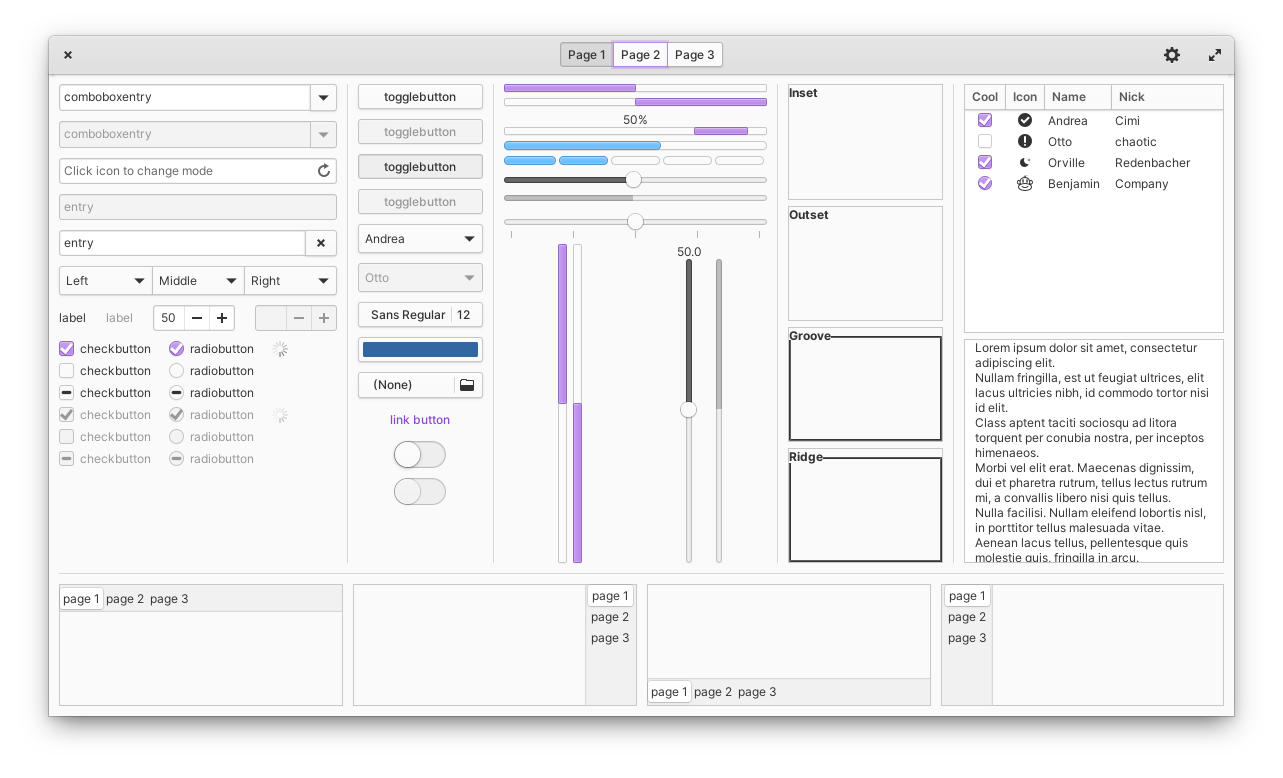This screenshot has height=778, width=1283.
Task: Increase the spin value with plus
Action: click(222, 318)
